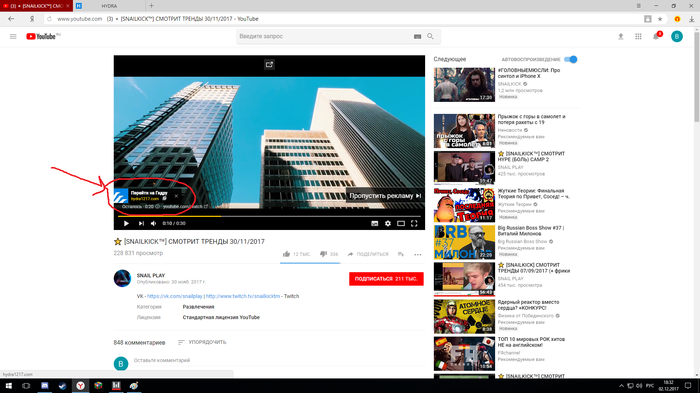Screen dimensions: 700x393
Task: Subscribe to SNAIL PLAY channel
Action: [386, 279]
